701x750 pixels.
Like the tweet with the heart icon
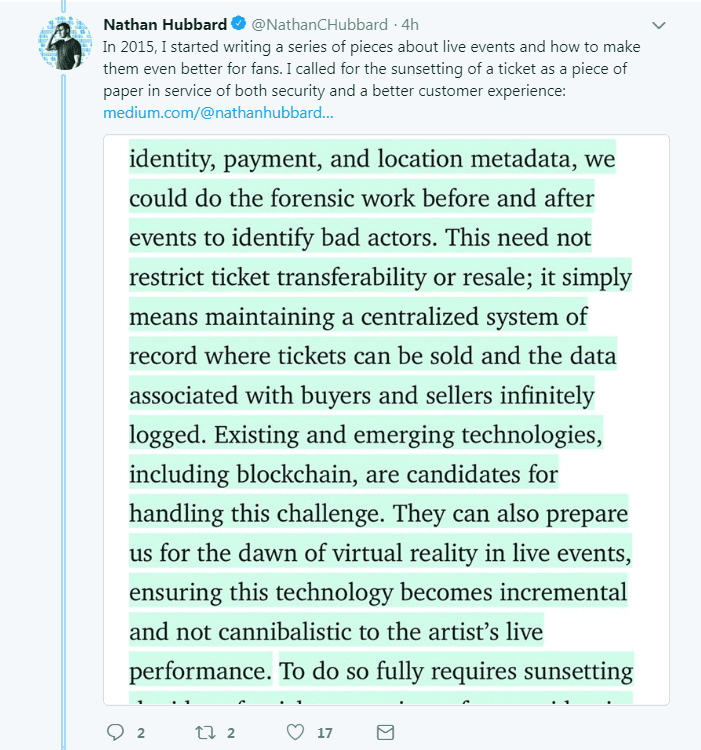point(295,732)
